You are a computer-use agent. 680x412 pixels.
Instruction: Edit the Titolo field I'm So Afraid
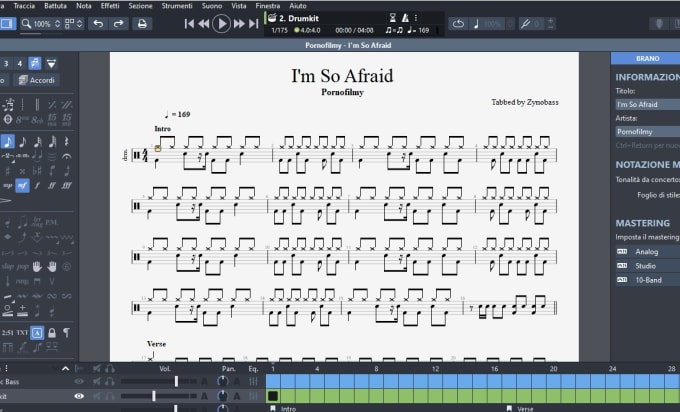[648, 105]
